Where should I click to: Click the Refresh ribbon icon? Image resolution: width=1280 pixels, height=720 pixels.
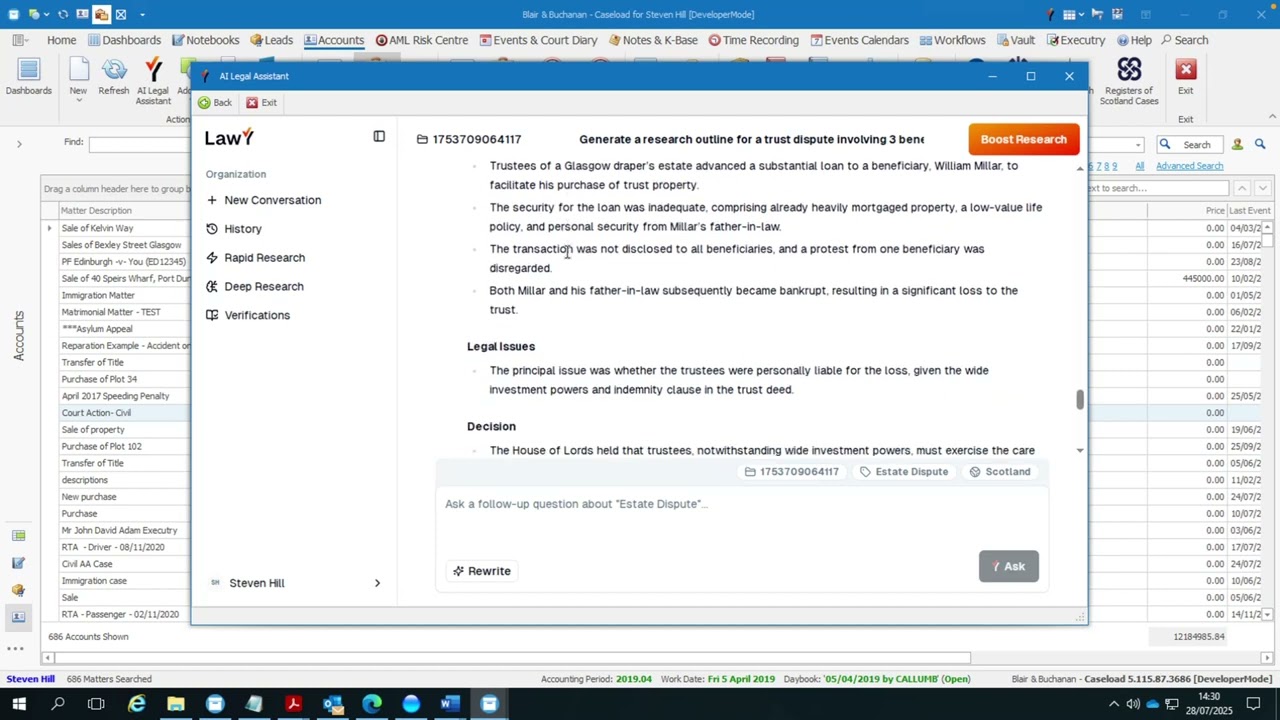[114, 77]
